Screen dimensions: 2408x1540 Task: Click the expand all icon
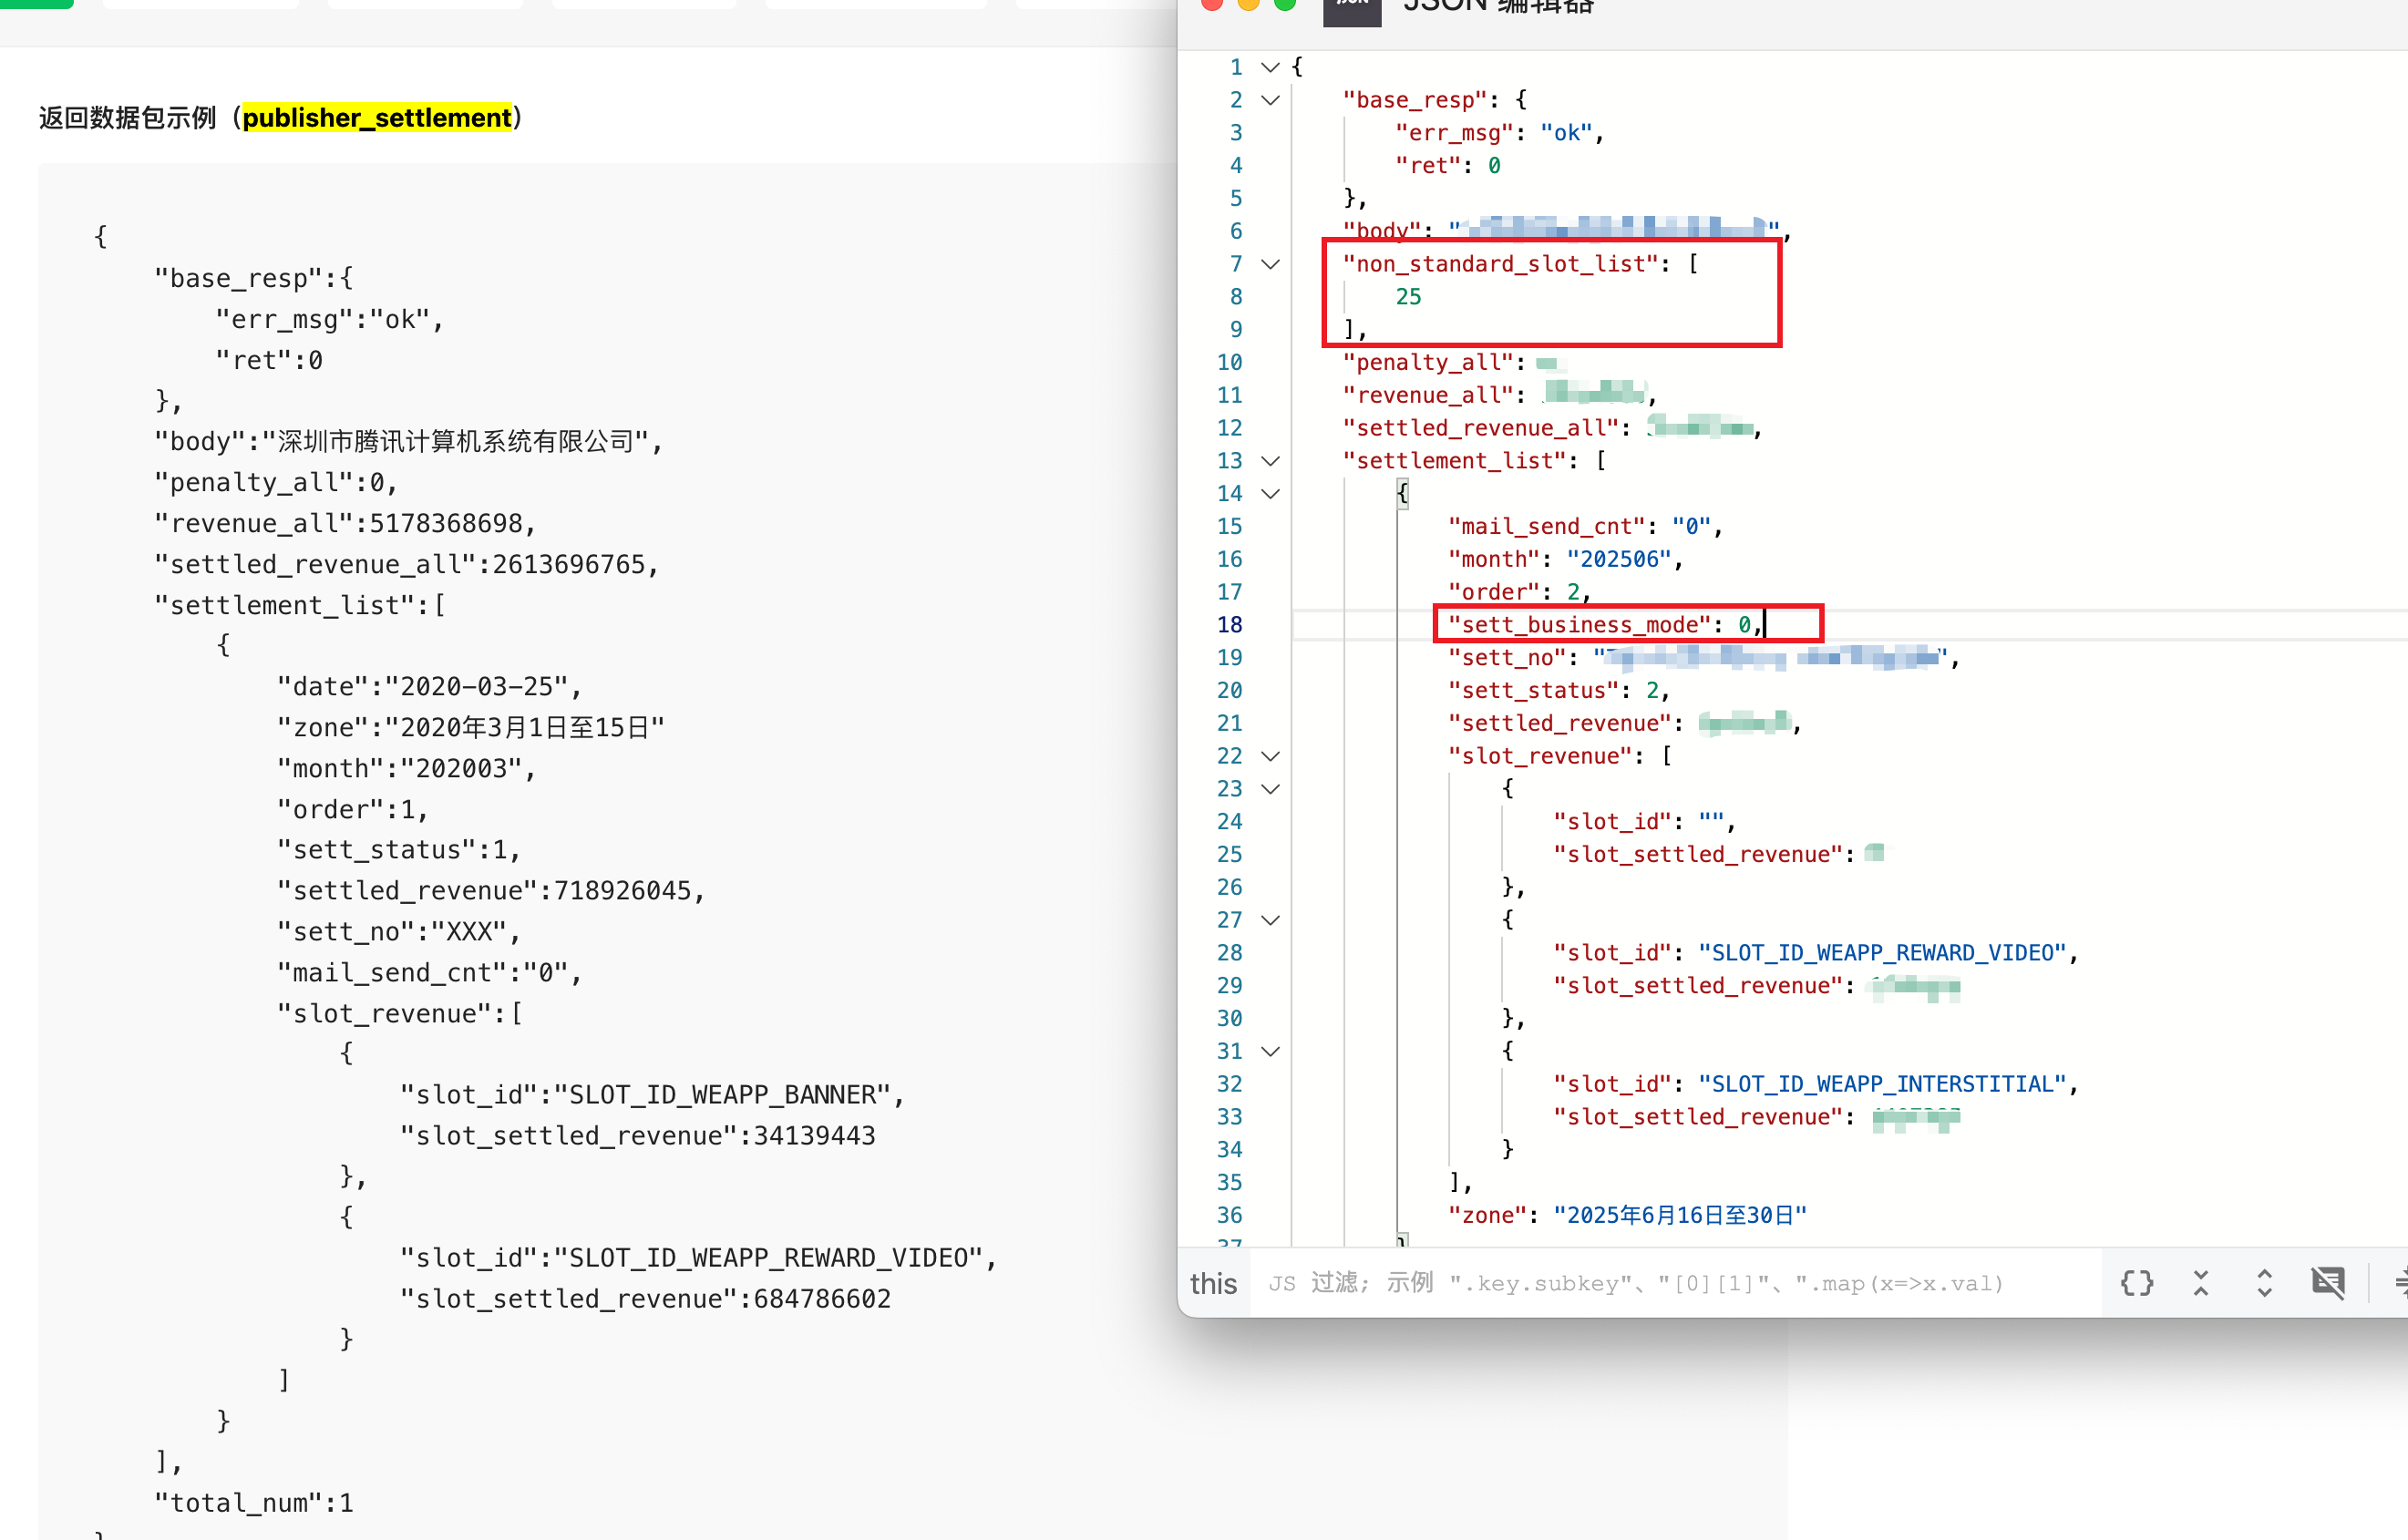click(2264, 1283)
